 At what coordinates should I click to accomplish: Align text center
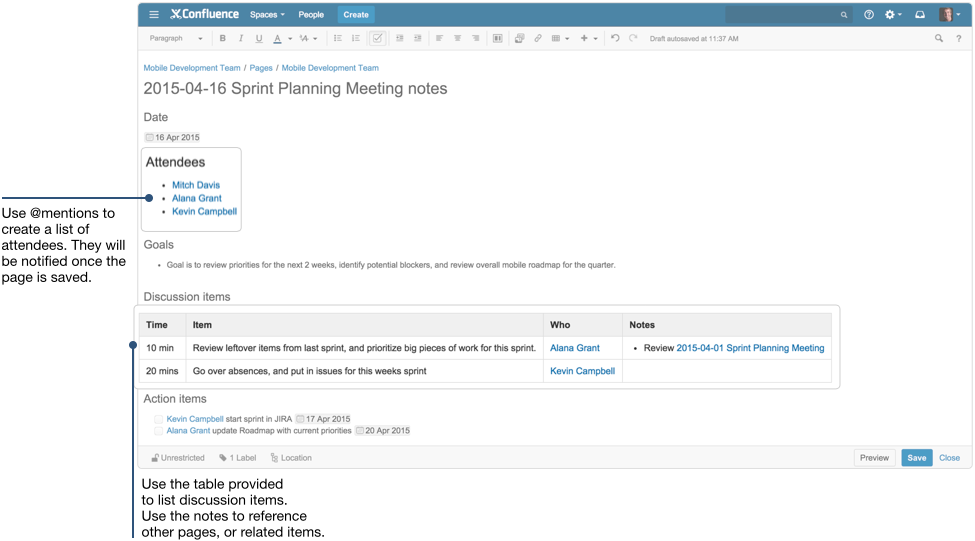pos(457,39)
